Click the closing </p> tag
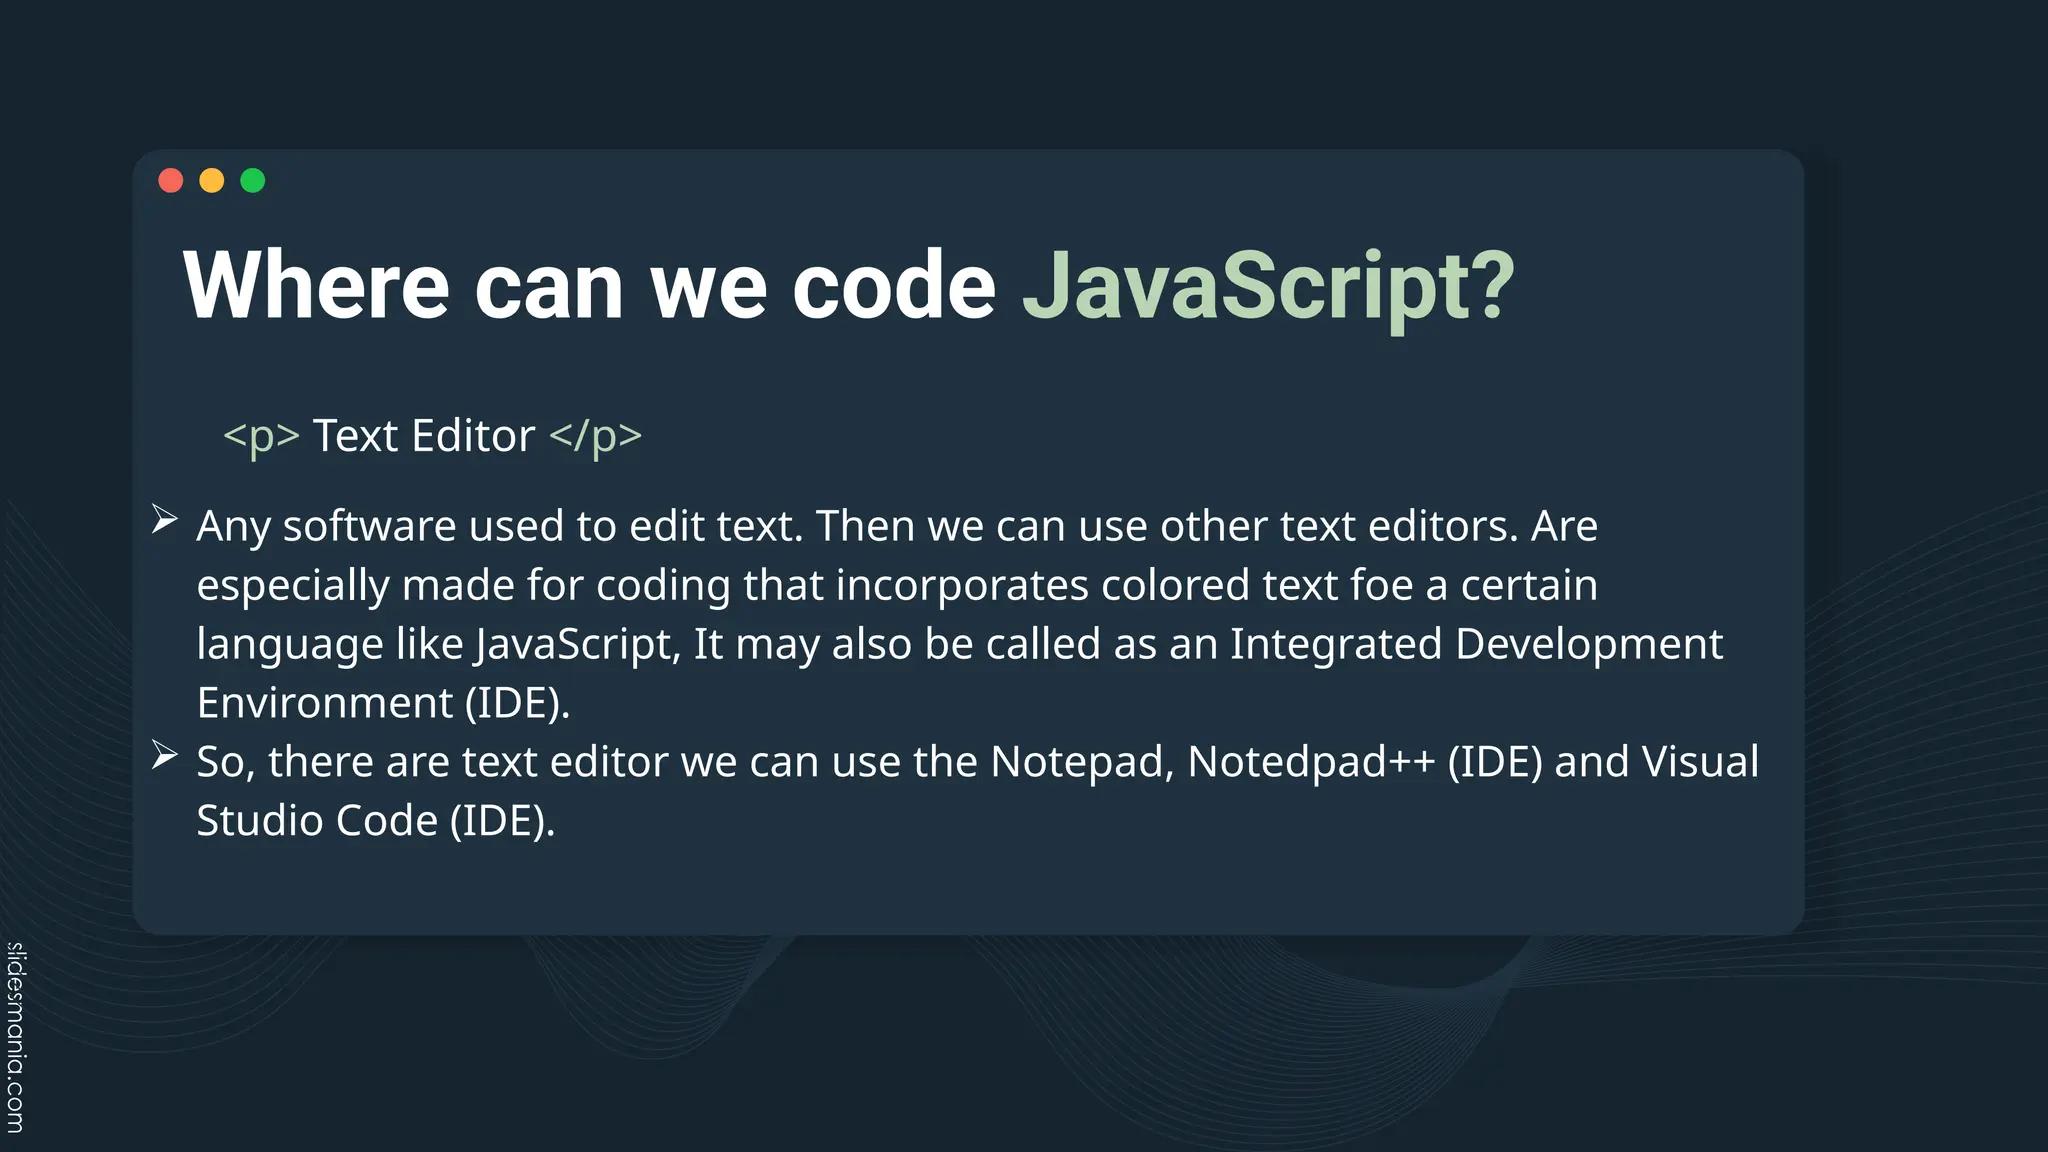 tap(596, 437)
